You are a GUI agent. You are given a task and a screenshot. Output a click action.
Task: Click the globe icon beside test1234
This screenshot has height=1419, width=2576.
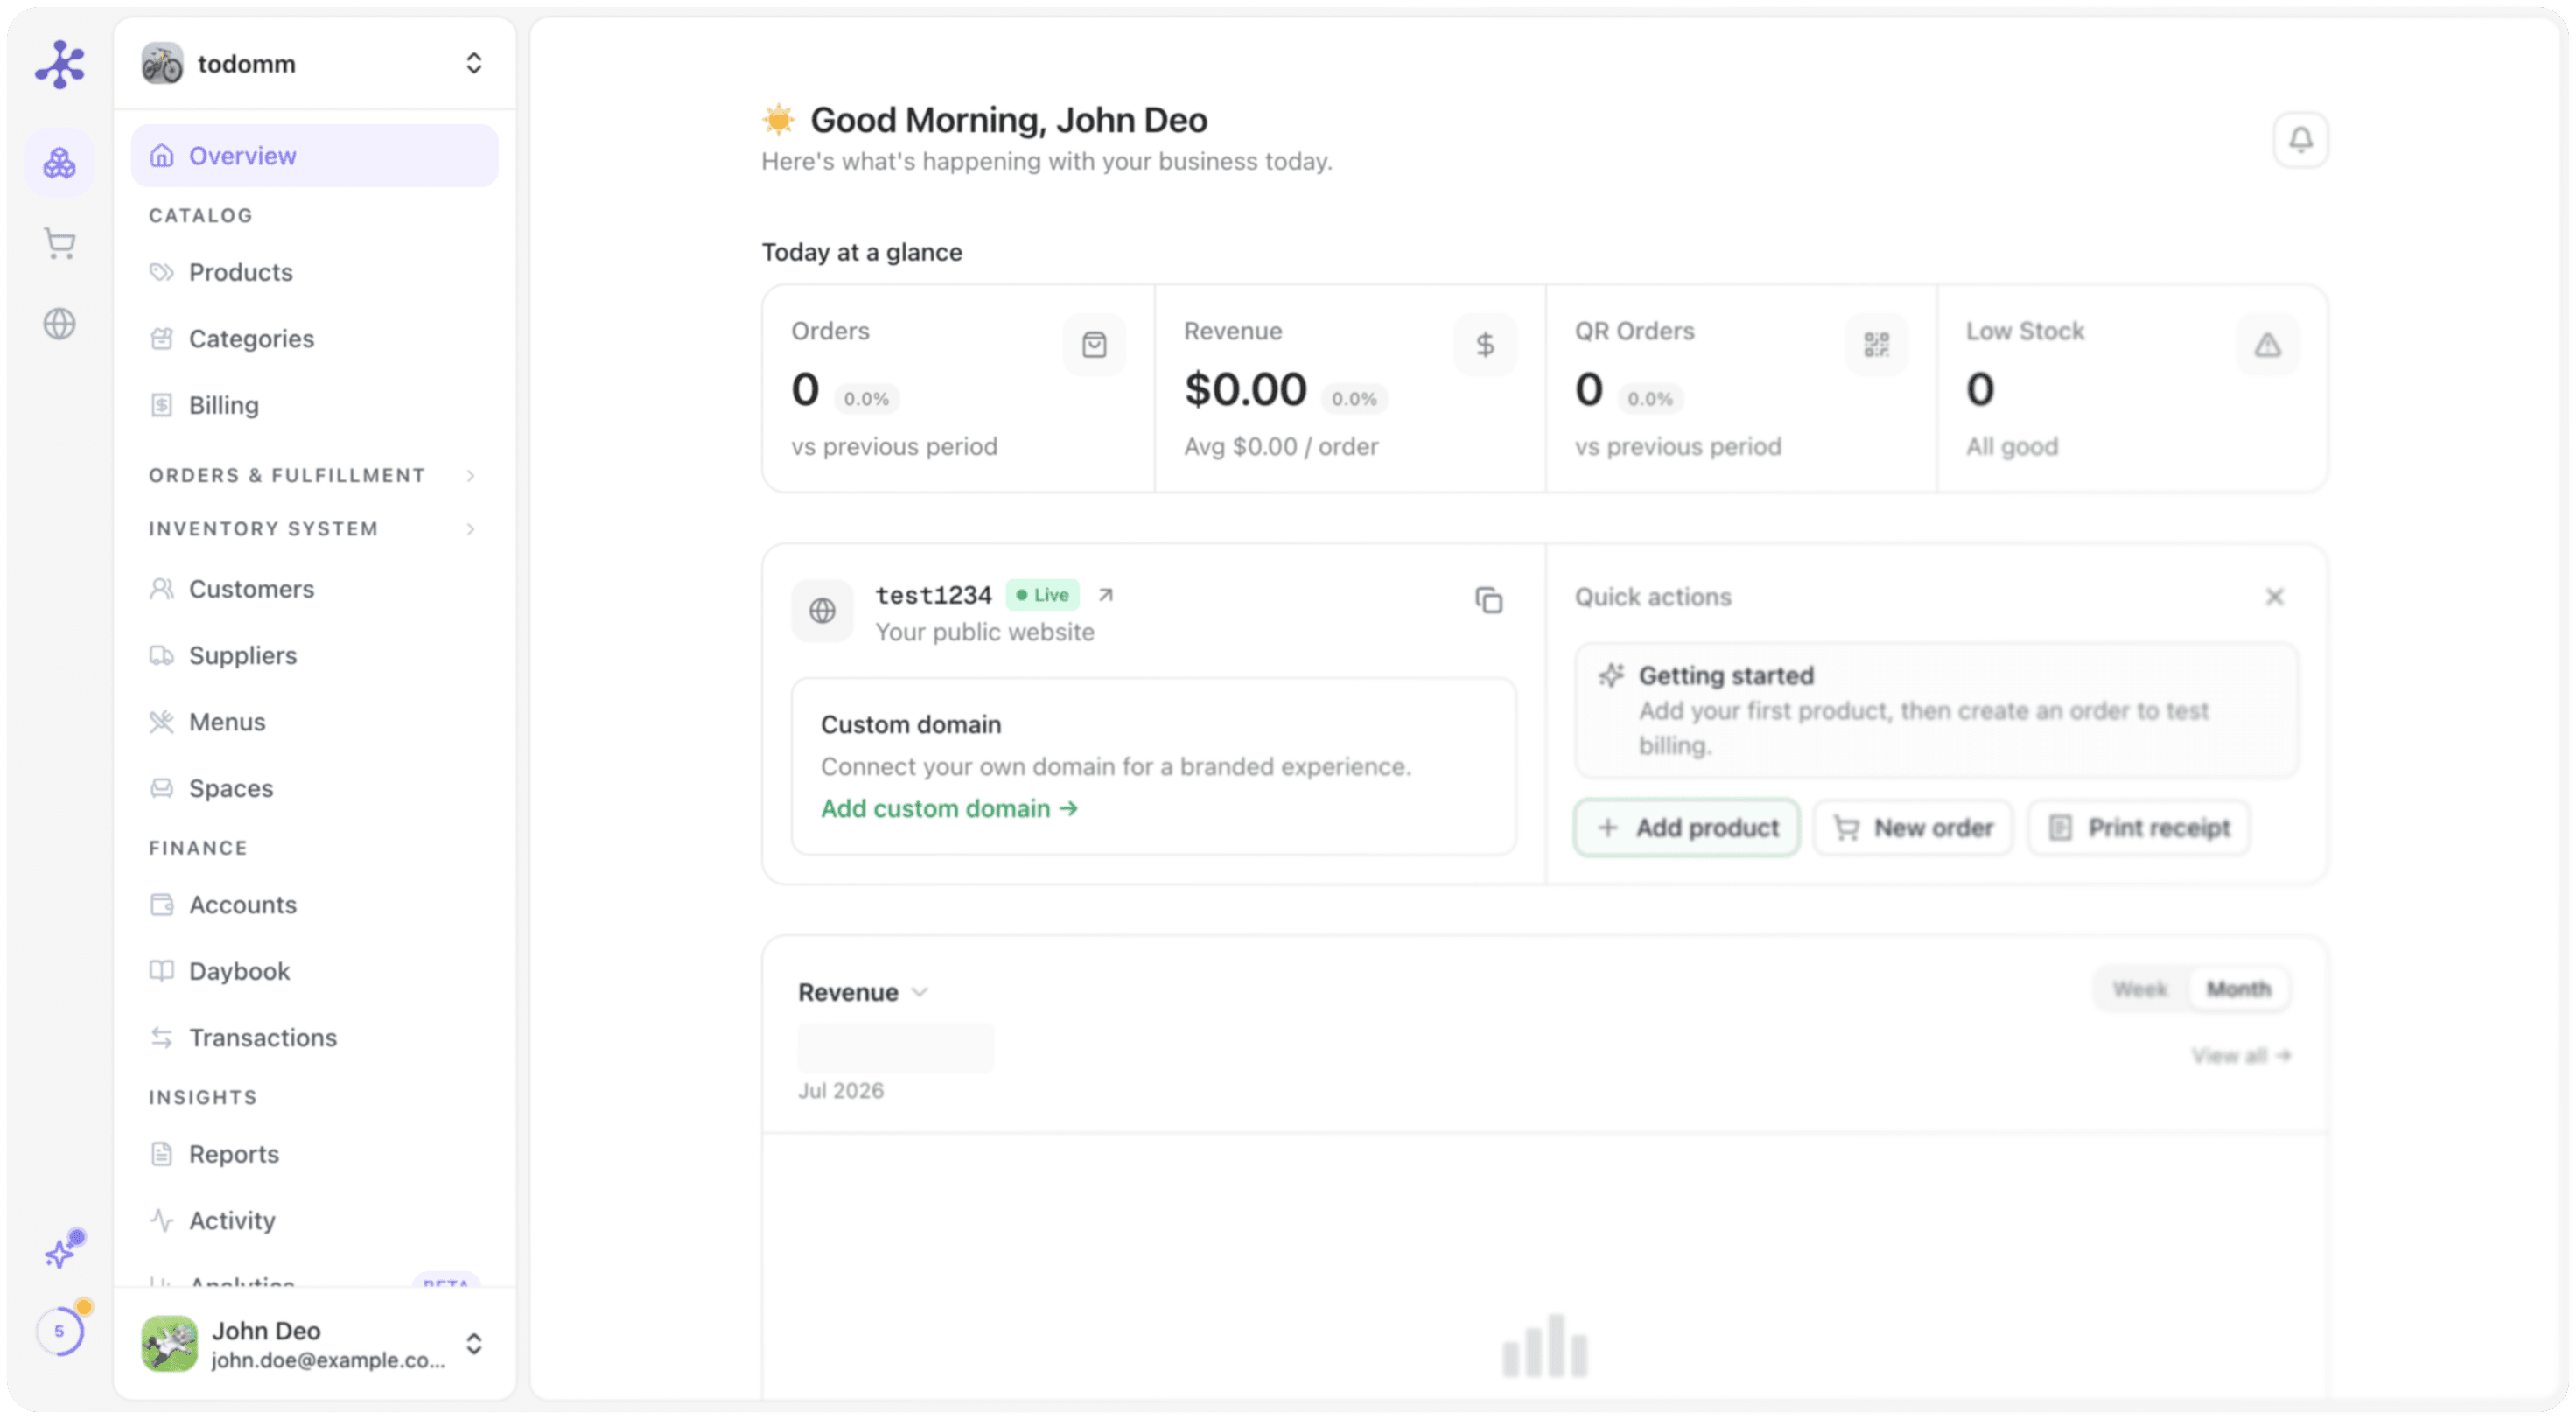click(x=822, y=611)
